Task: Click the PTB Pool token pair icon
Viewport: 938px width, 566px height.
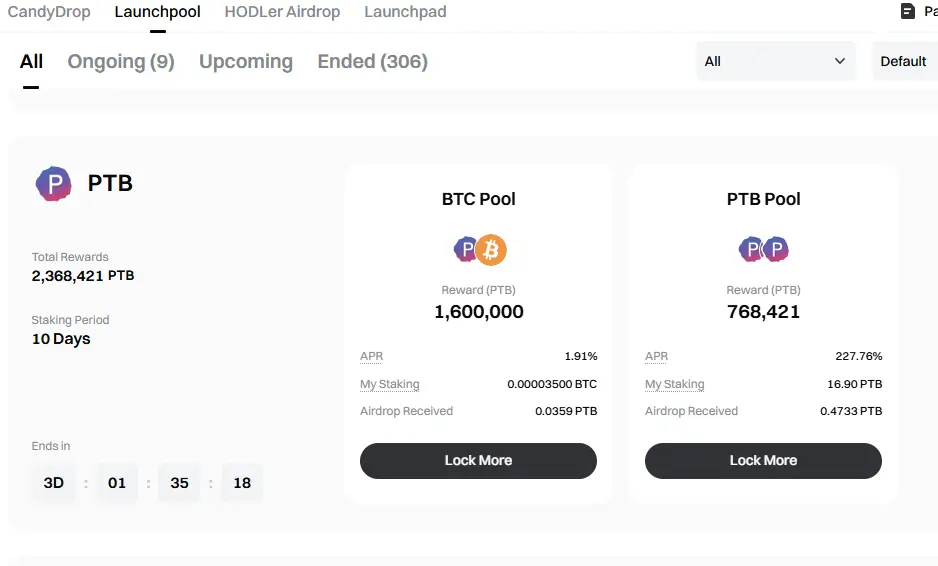Action: pos(764,249)
